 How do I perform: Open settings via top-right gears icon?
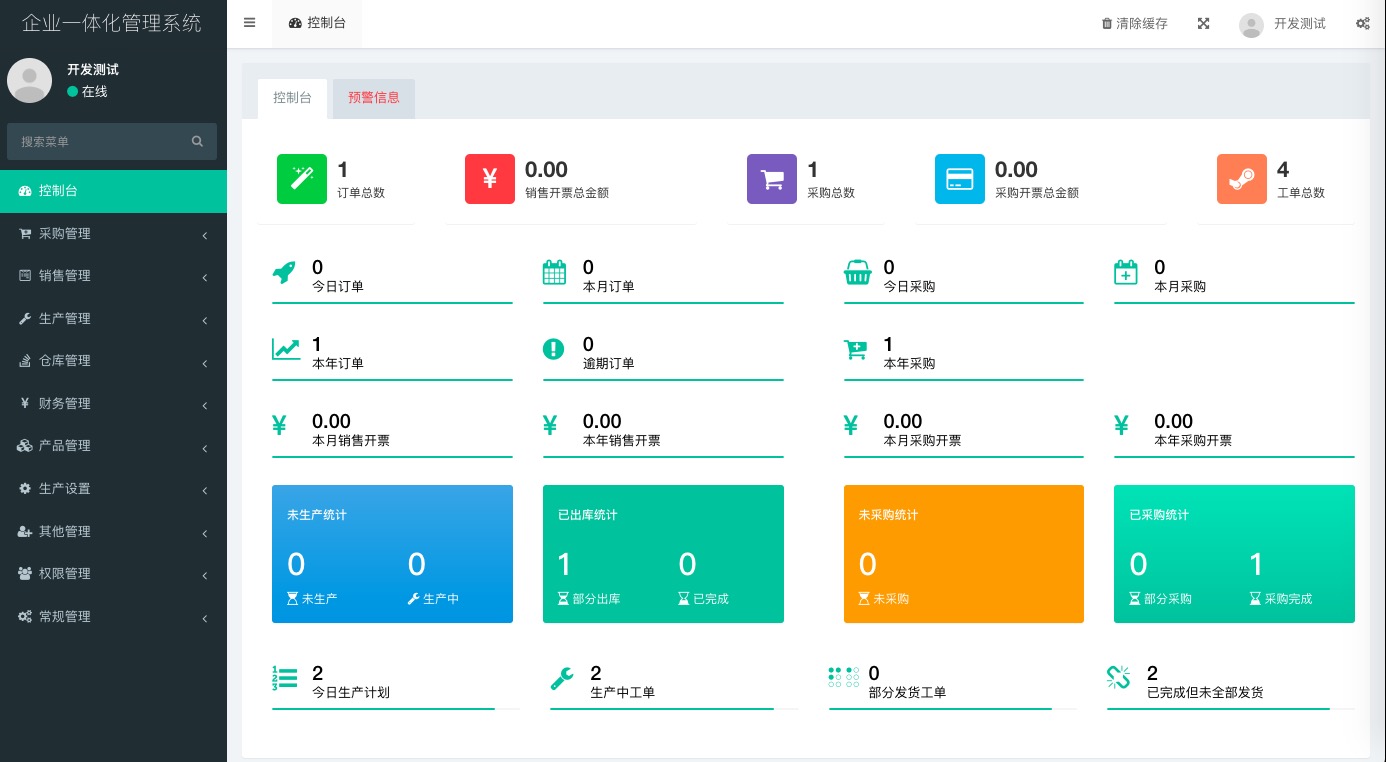[1362, 24]
